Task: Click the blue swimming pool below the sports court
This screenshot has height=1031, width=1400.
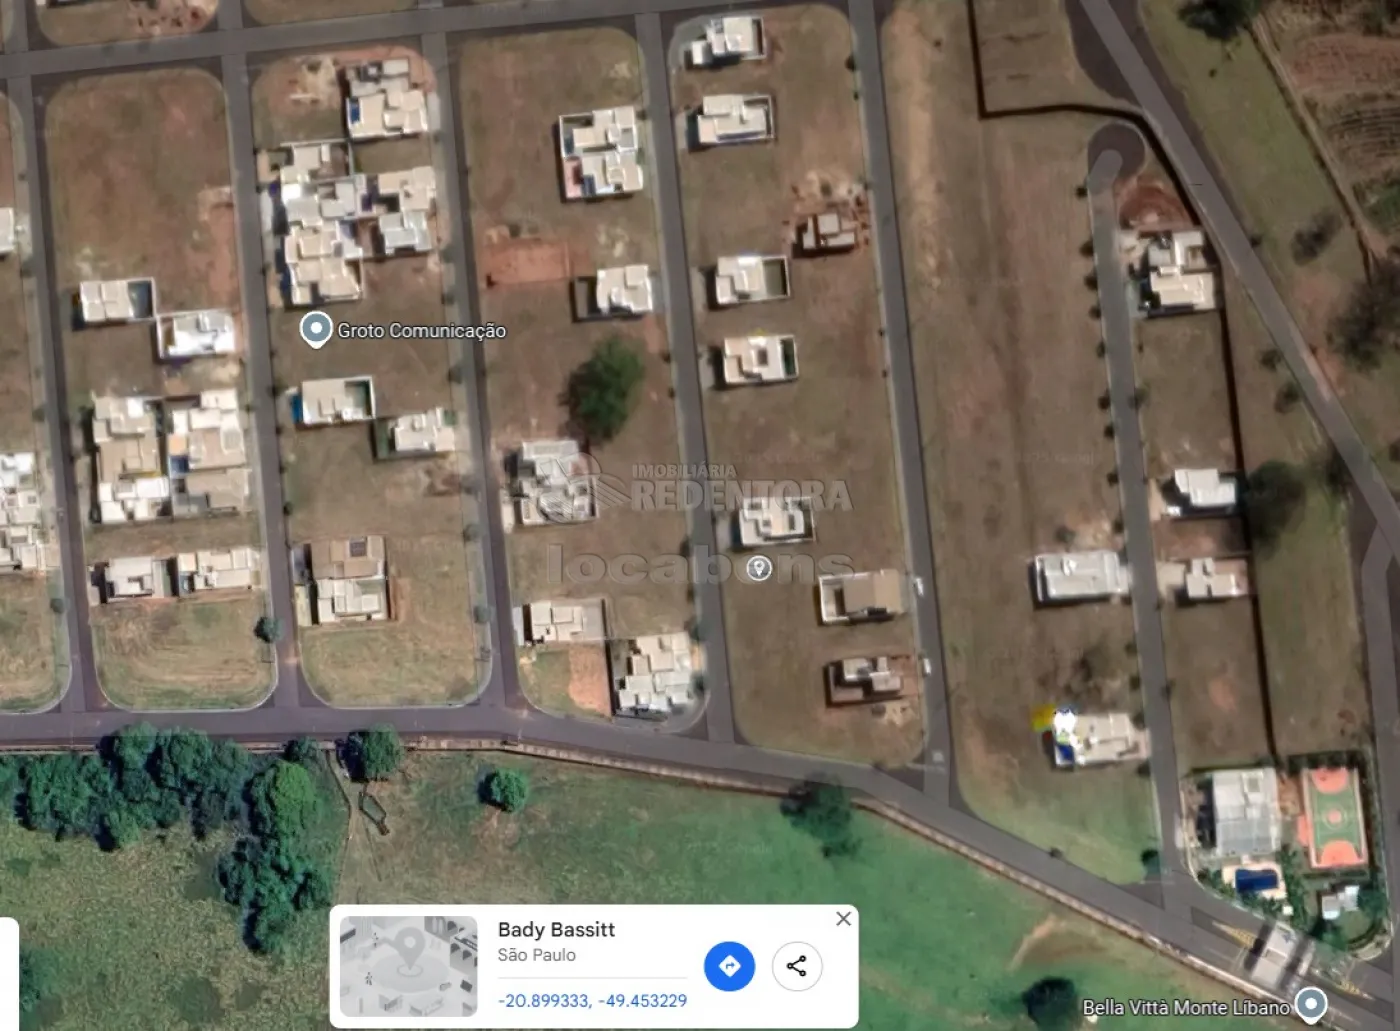Action: coord(1256,881)
